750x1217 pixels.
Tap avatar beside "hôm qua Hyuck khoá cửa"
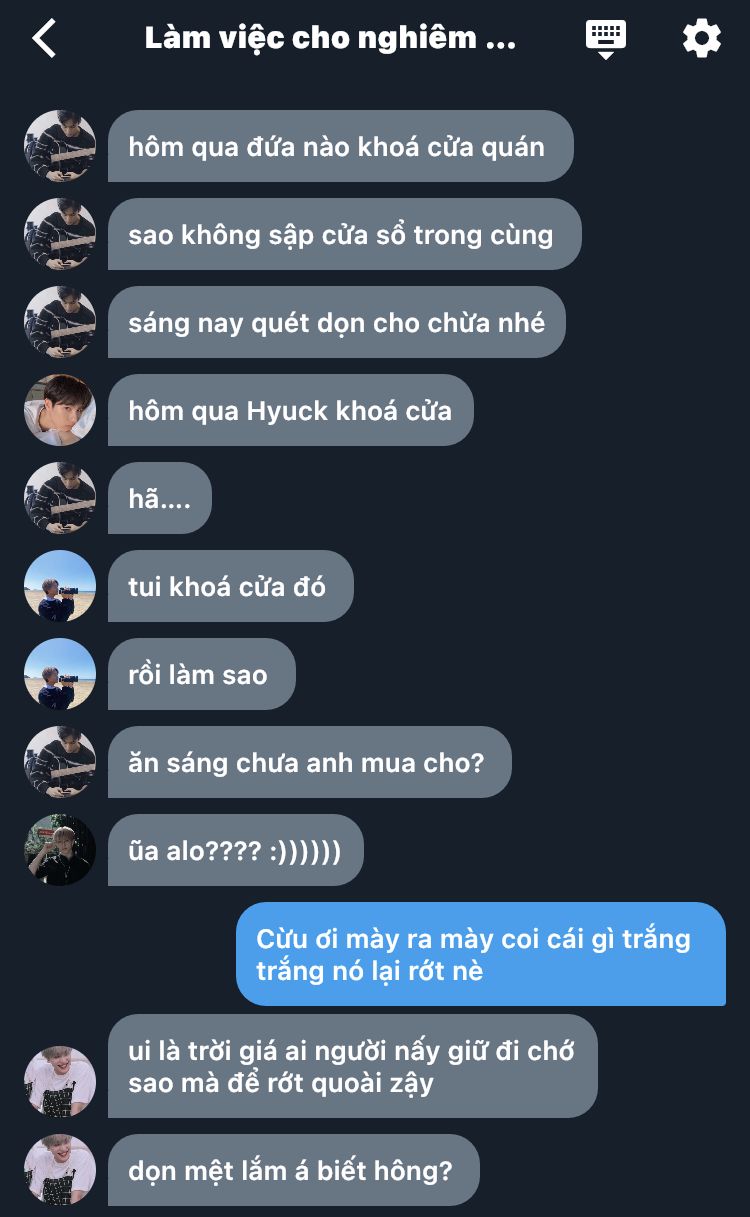[x=60, y=410]
